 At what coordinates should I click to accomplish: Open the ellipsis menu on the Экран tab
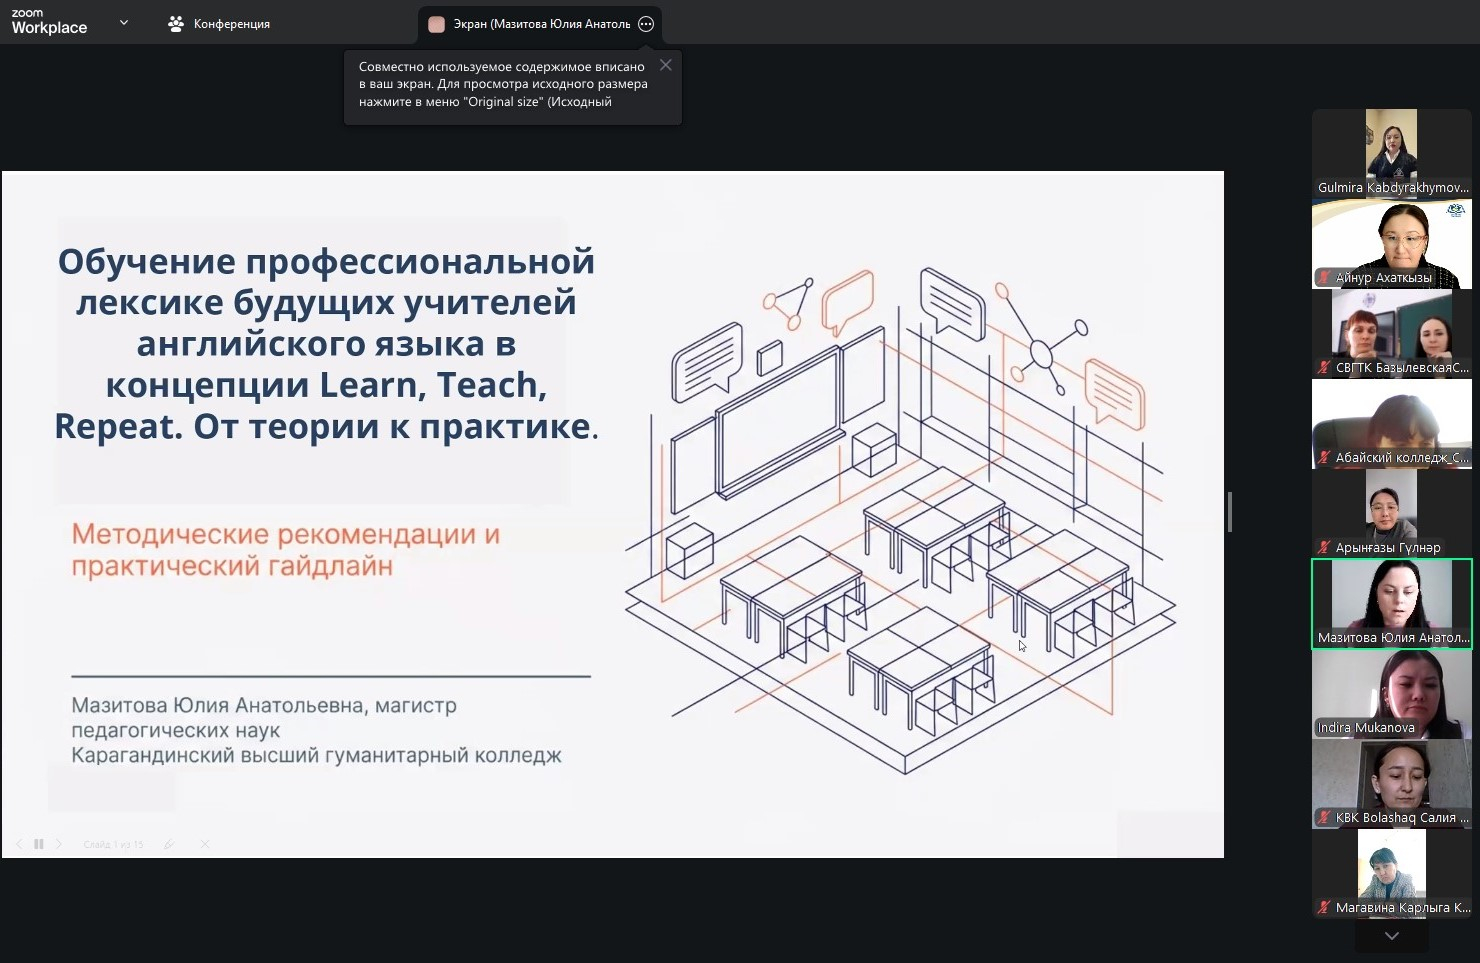(646, 24)
